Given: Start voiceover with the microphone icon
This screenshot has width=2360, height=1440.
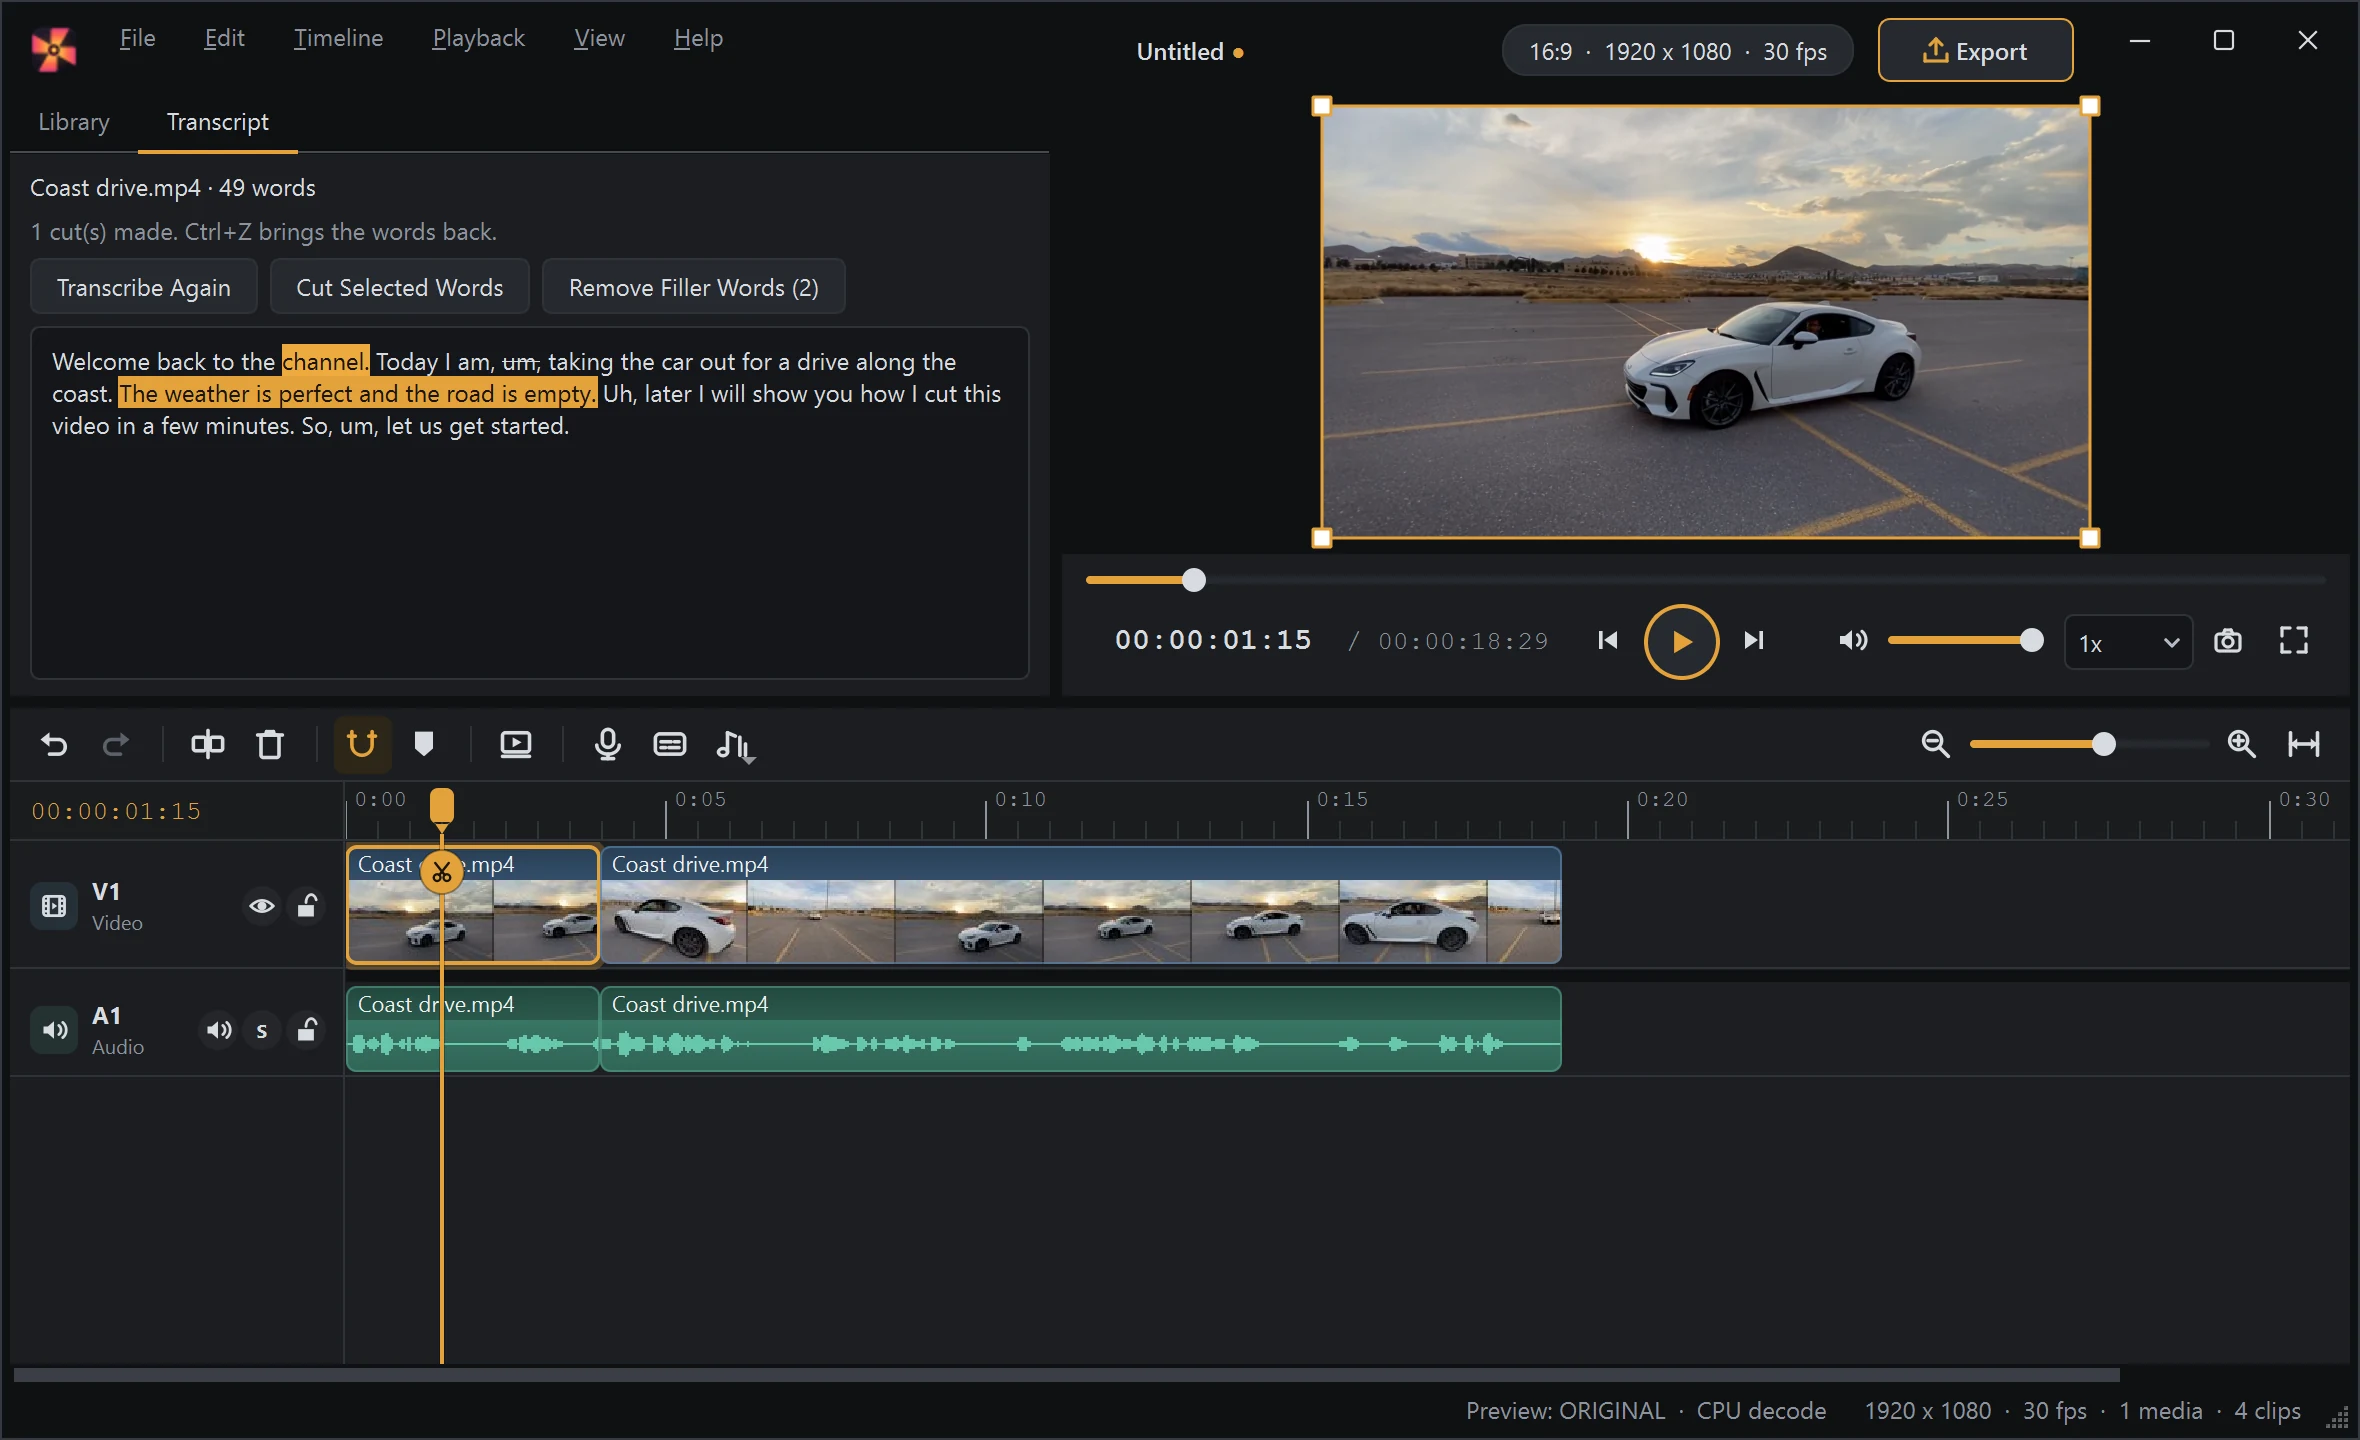Looking at the screenshot, I should [608, 744].
